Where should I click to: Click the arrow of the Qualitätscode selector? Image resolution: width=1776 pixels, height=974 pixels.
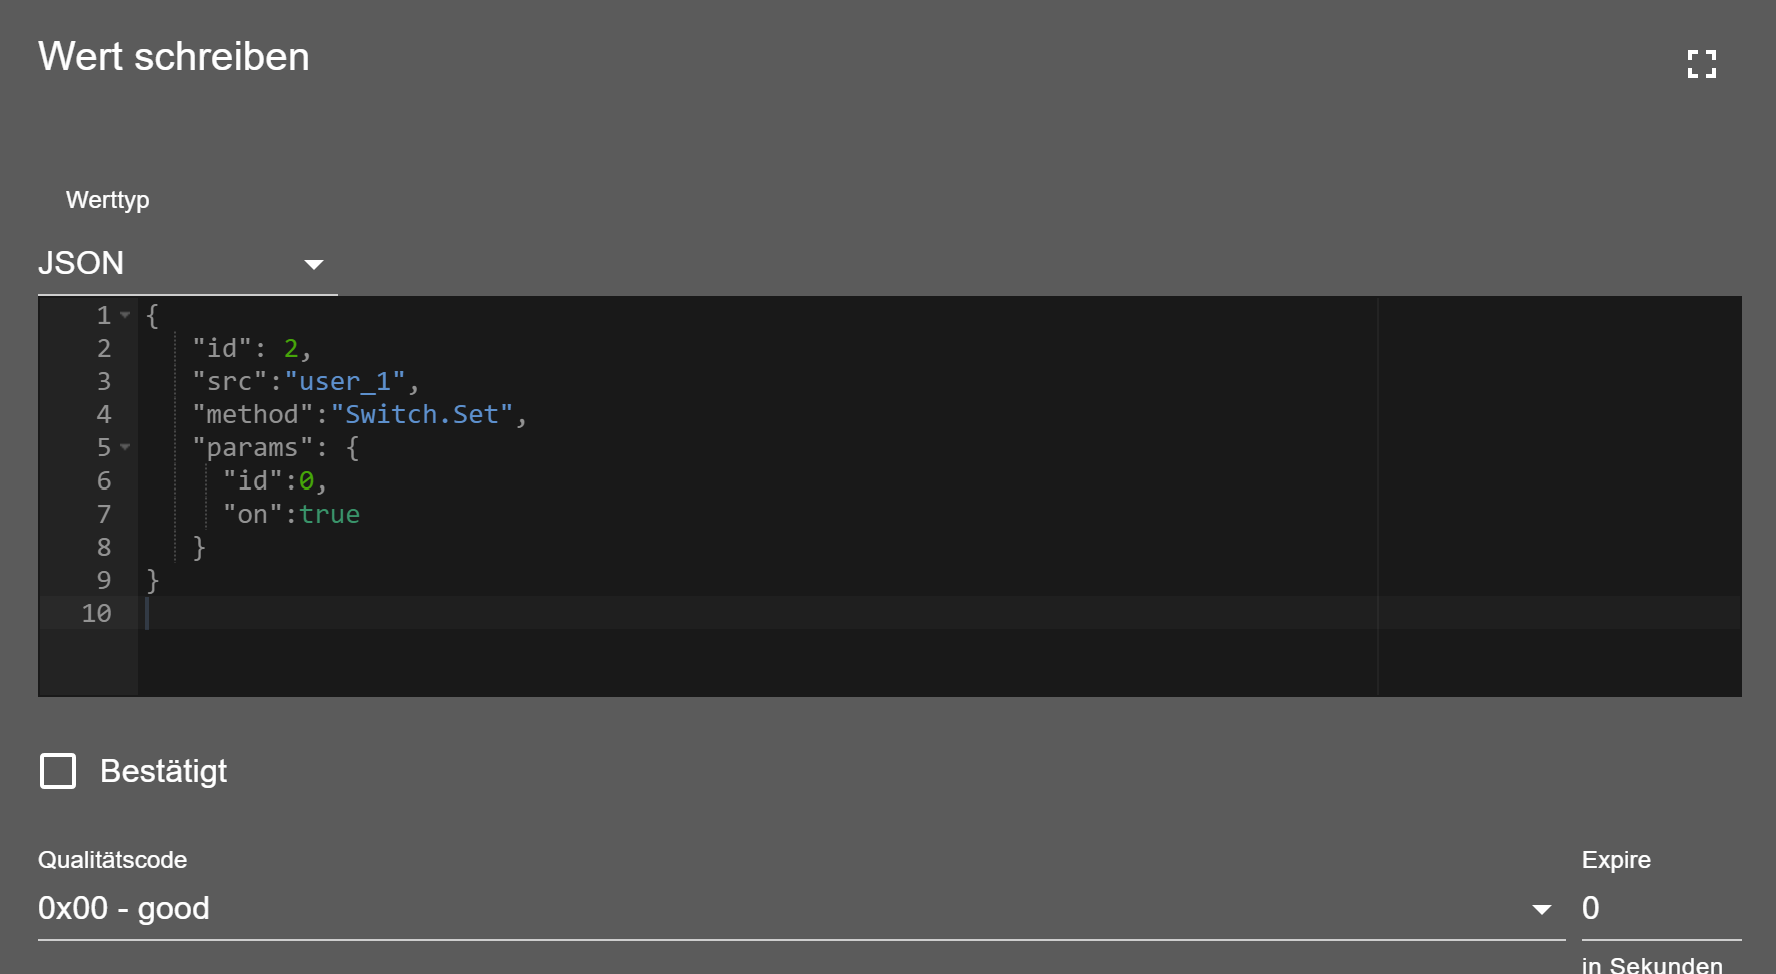[x=1541, y=909]
